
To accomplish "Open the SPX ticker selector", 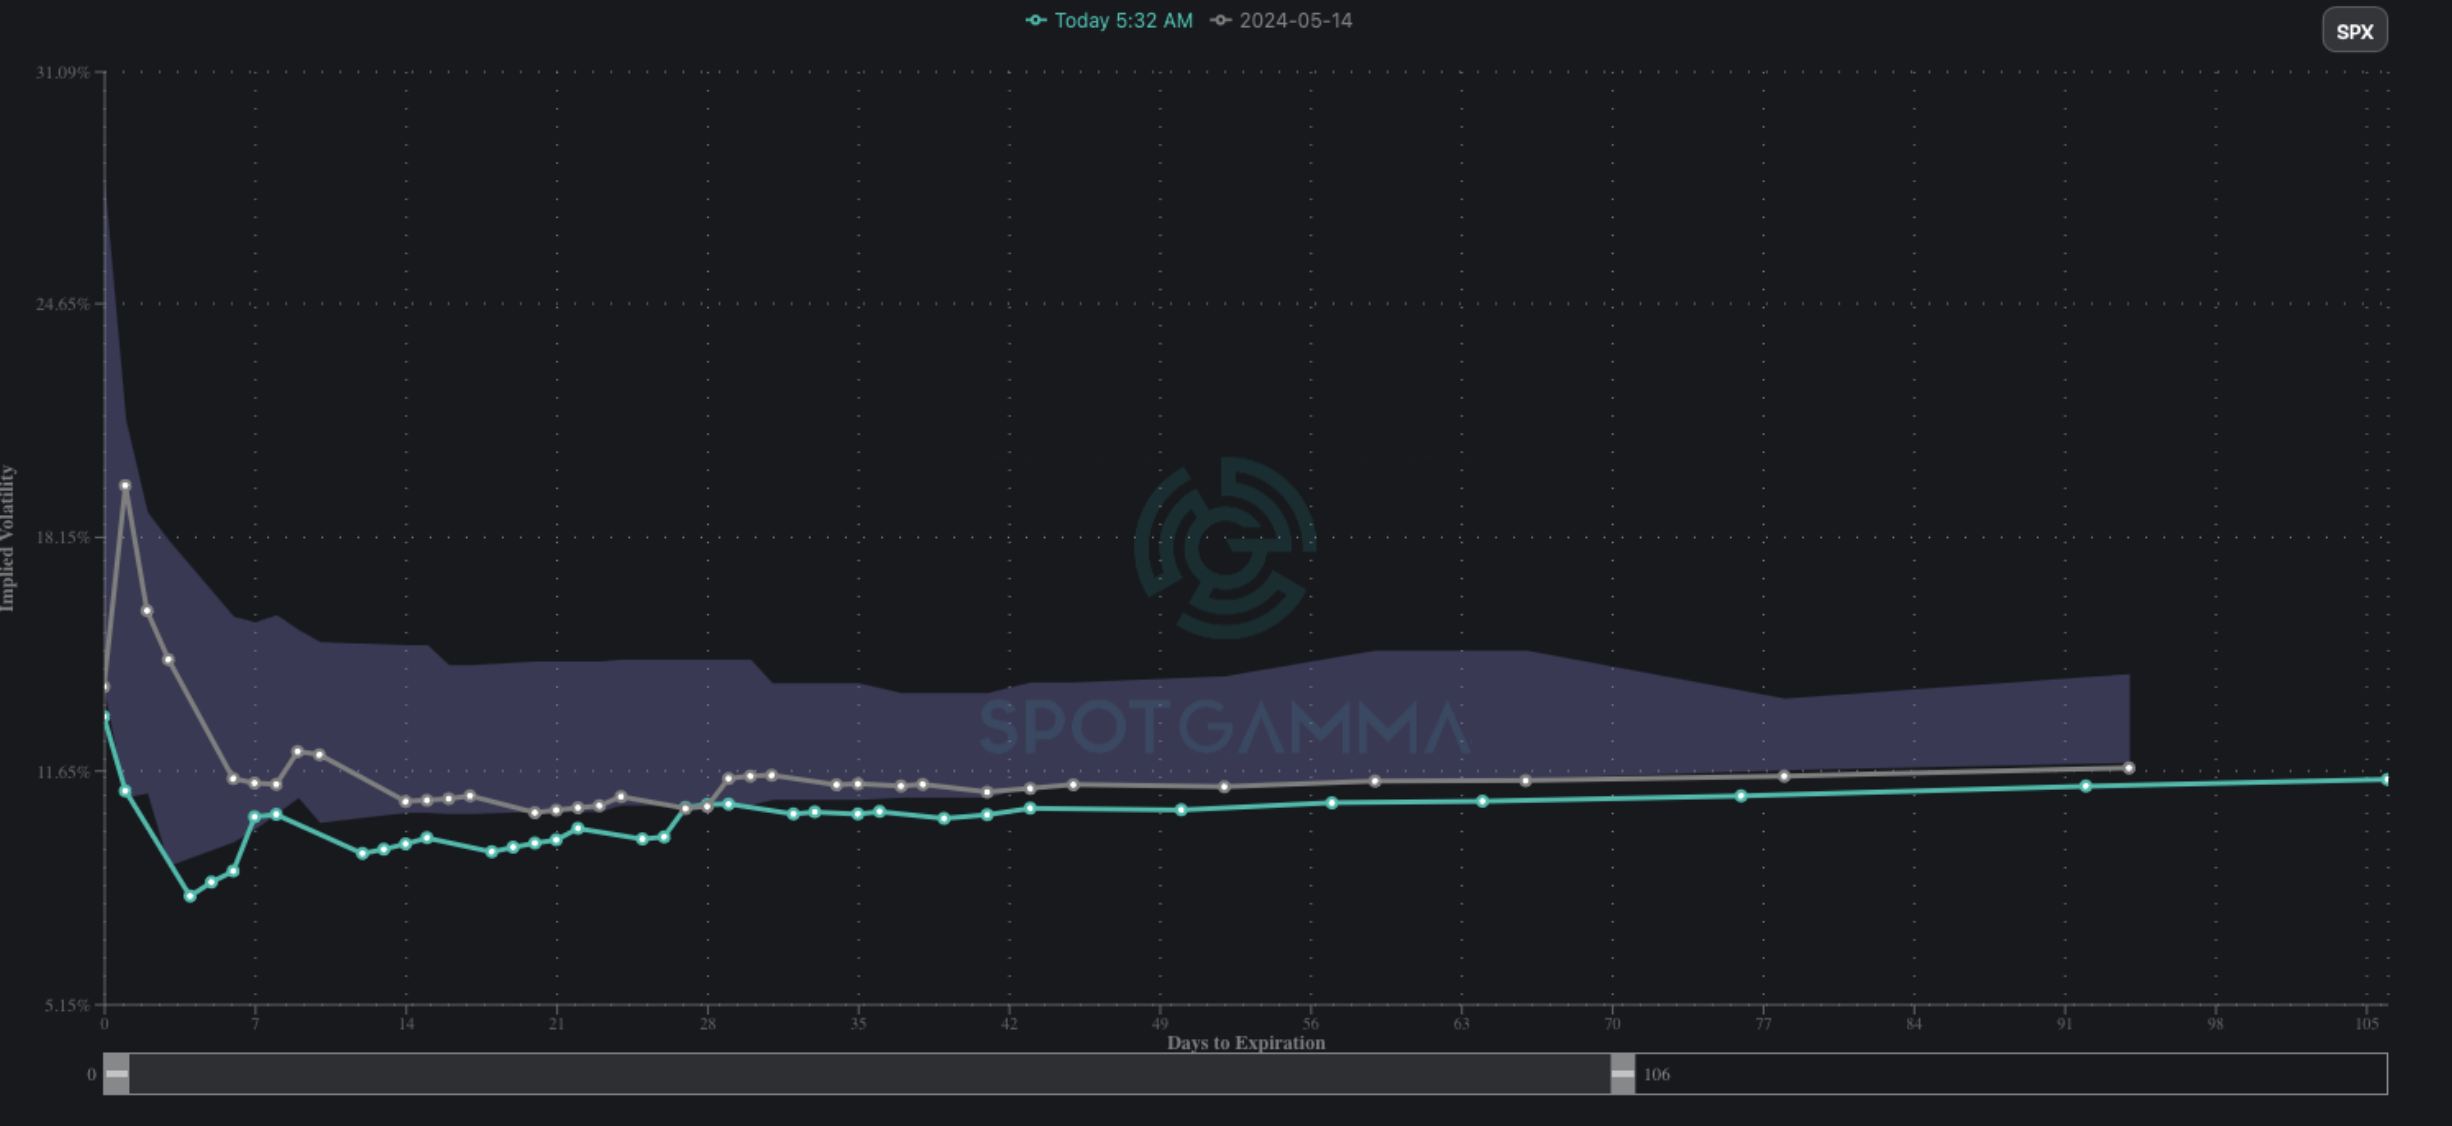I will (x=2354, y=31).
